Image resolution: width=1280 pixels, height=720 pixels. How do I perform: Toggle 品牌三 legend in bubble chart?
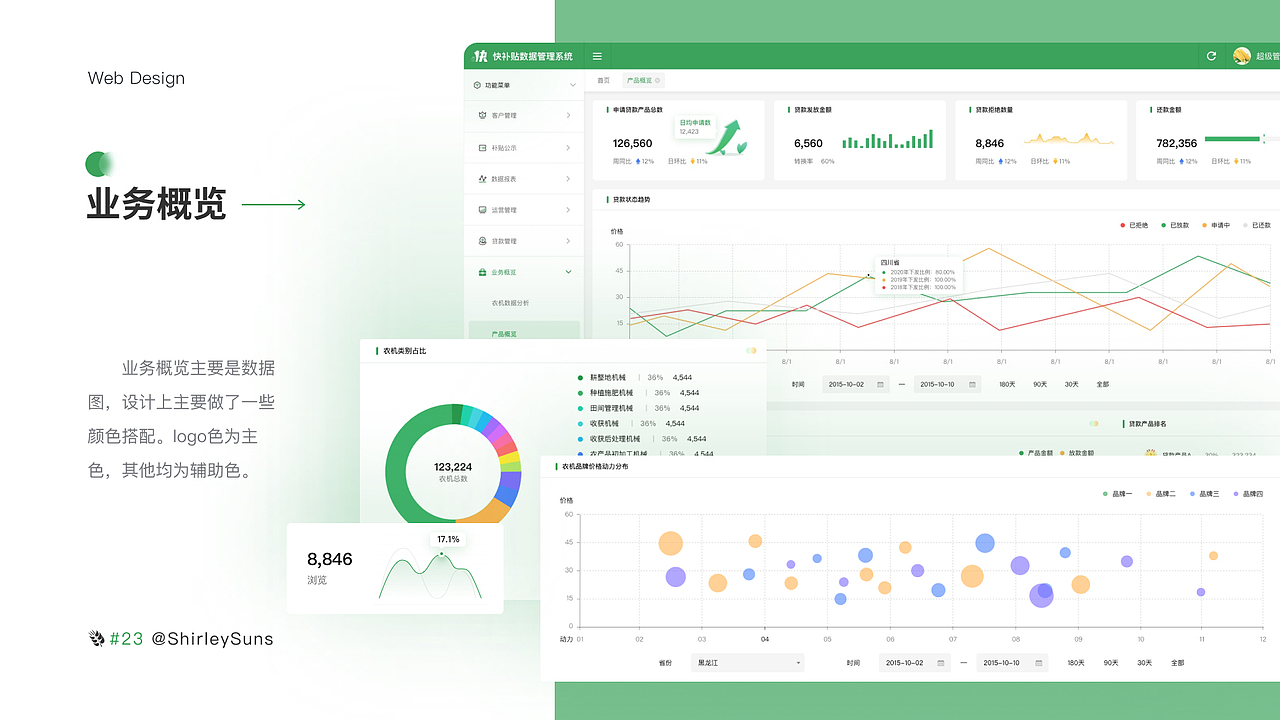pyautogui.click(x=1204, y=494)
